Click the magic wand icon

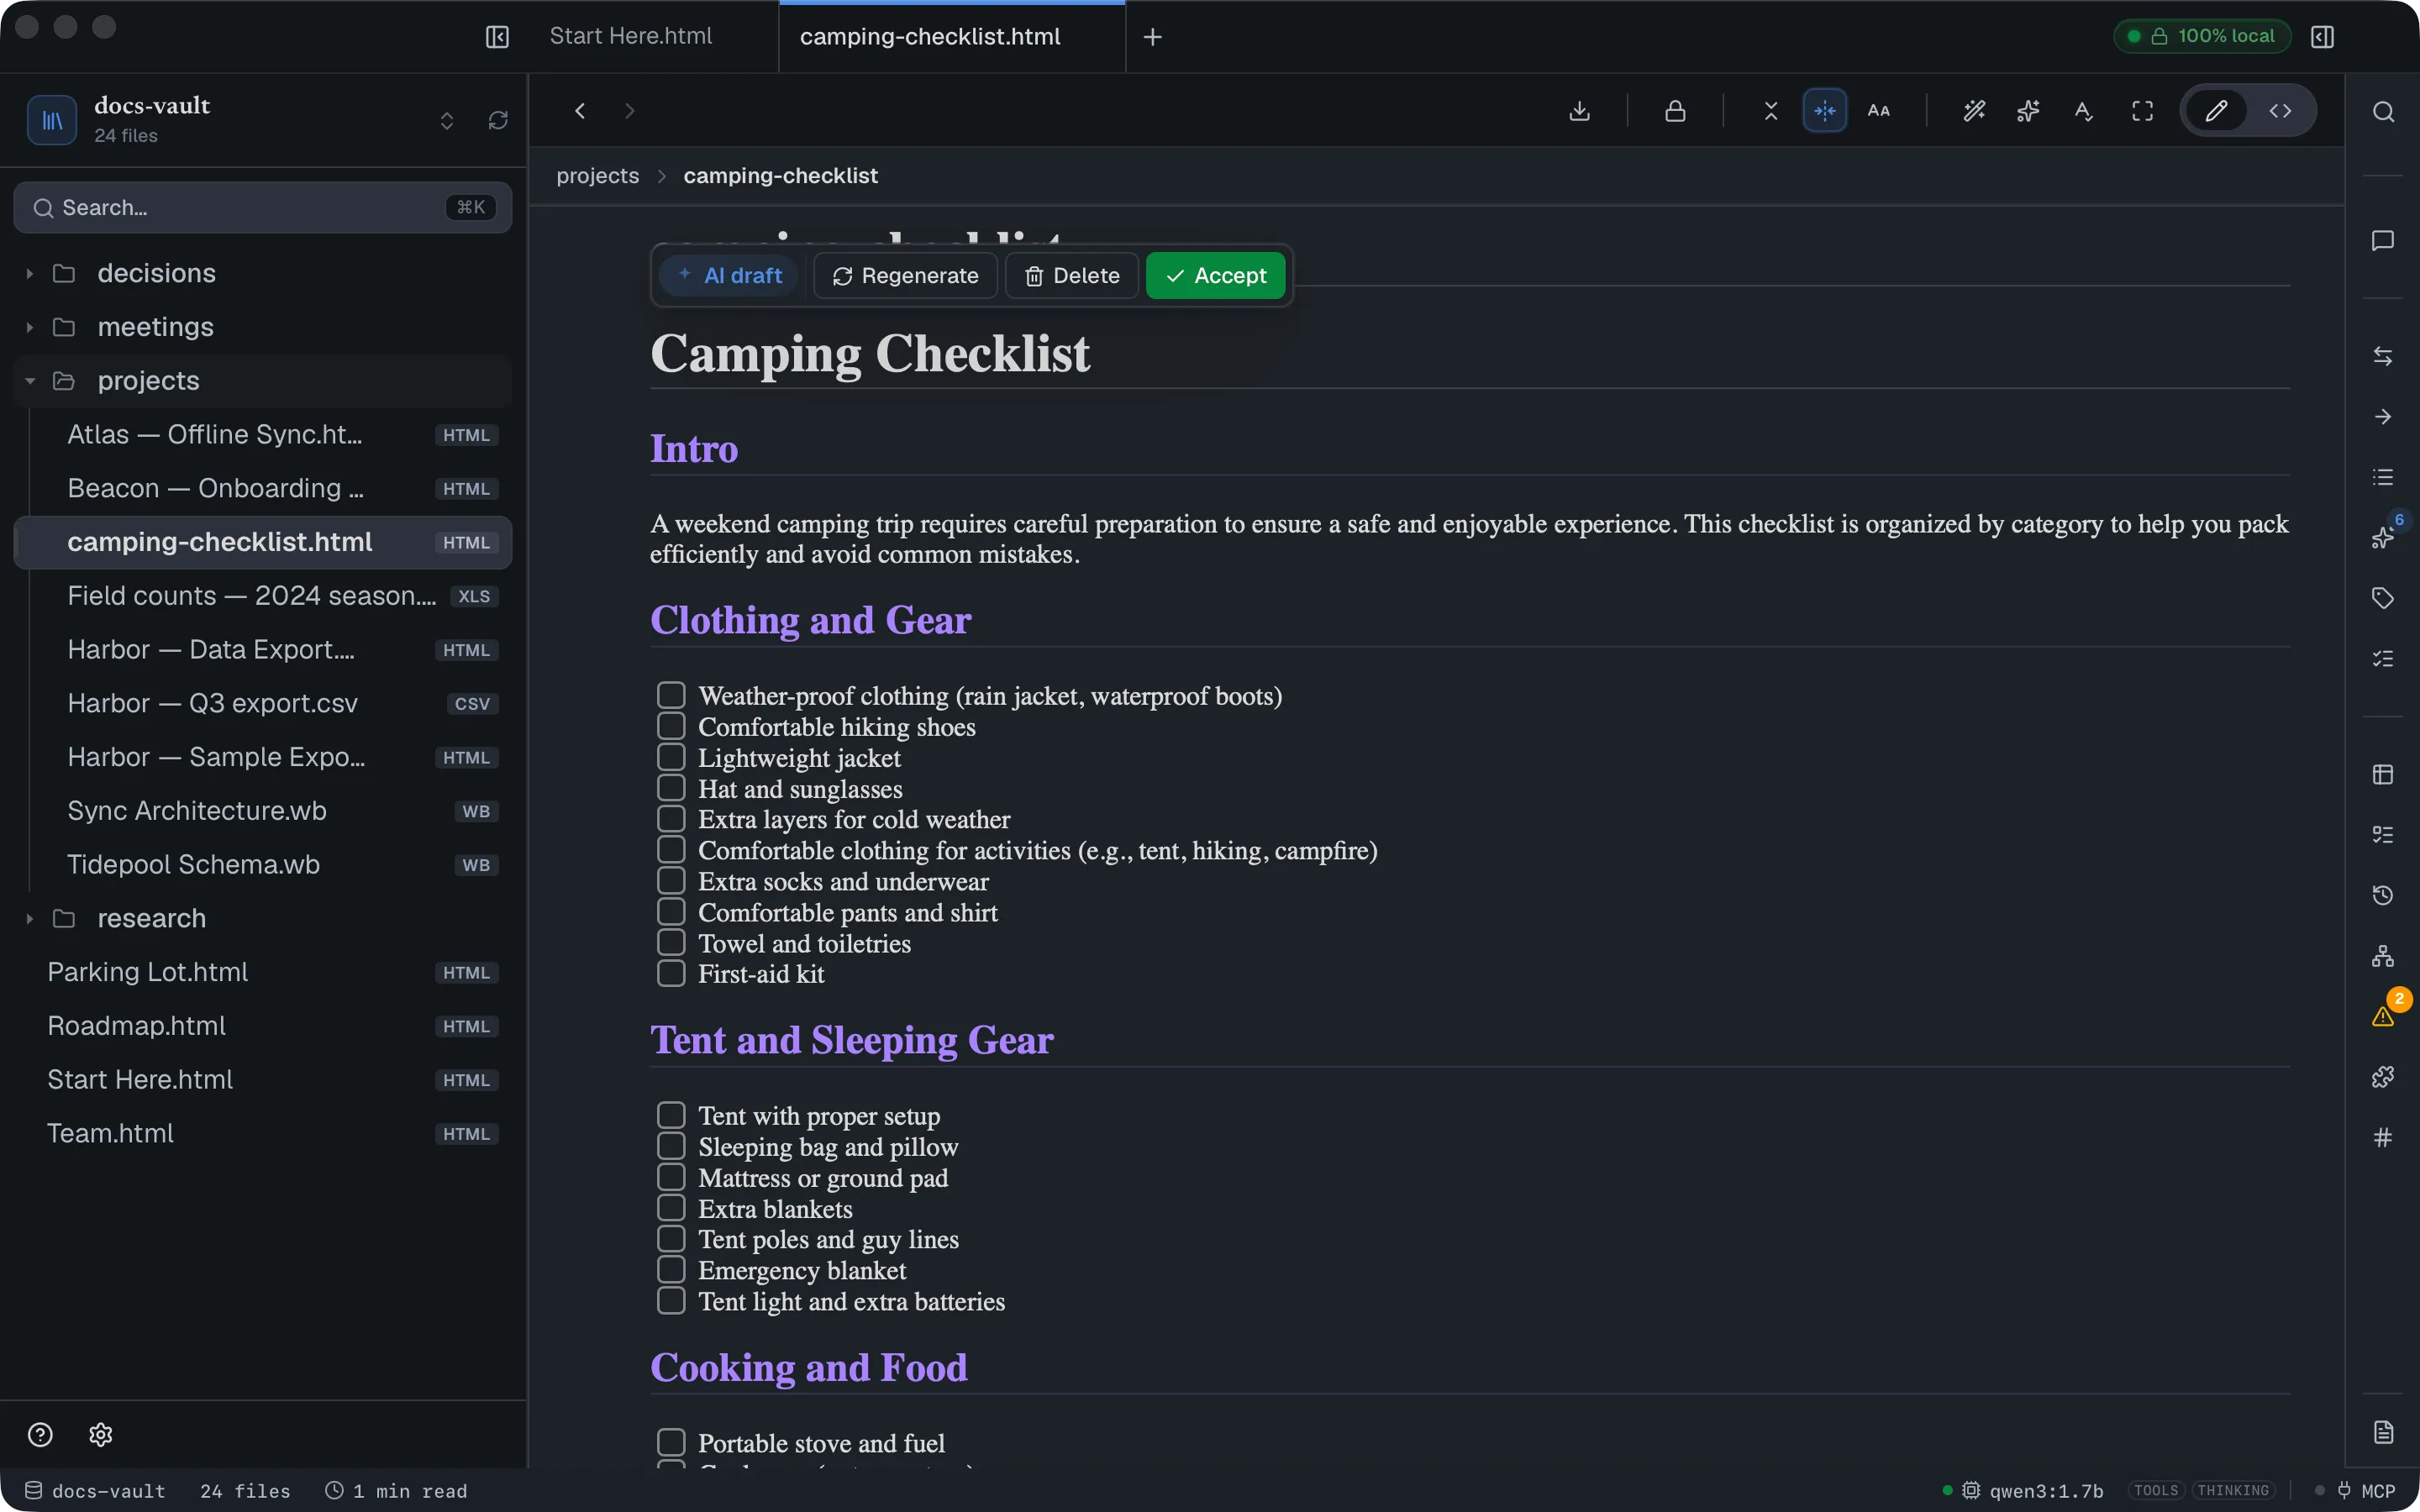[x=1974, y=111]
